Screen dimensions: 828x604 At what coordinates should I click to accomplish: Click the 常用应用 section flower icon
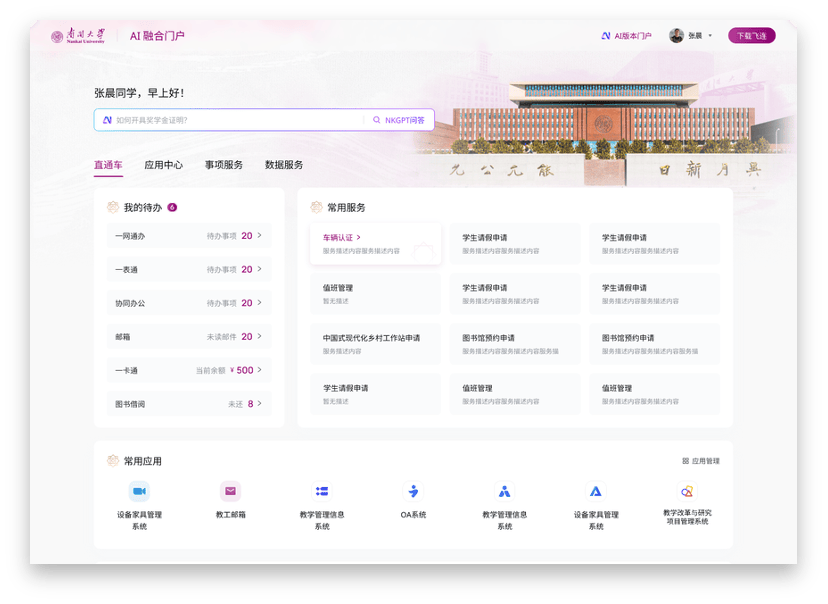coord(113,461)
